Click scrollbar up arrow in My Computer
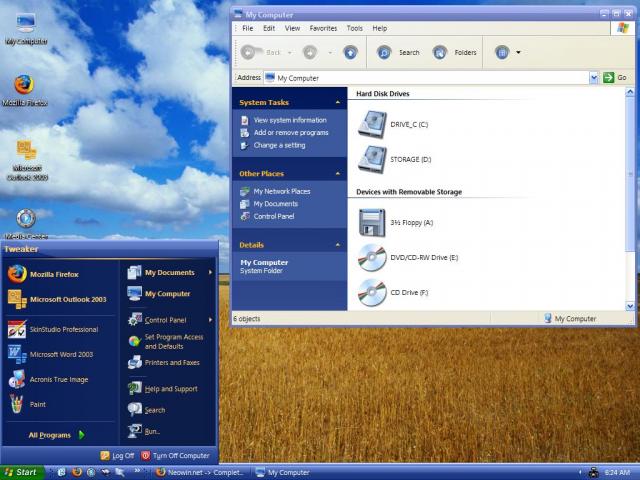 630,92
